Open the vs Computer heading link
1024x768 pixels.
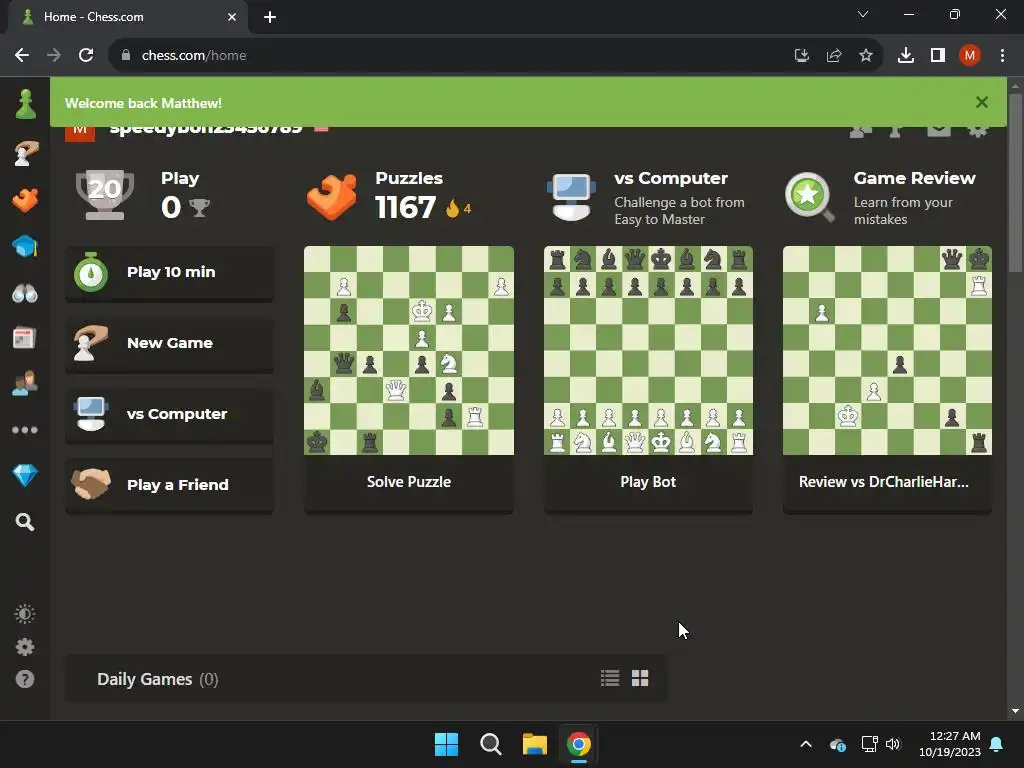click(x=671, y=178)
